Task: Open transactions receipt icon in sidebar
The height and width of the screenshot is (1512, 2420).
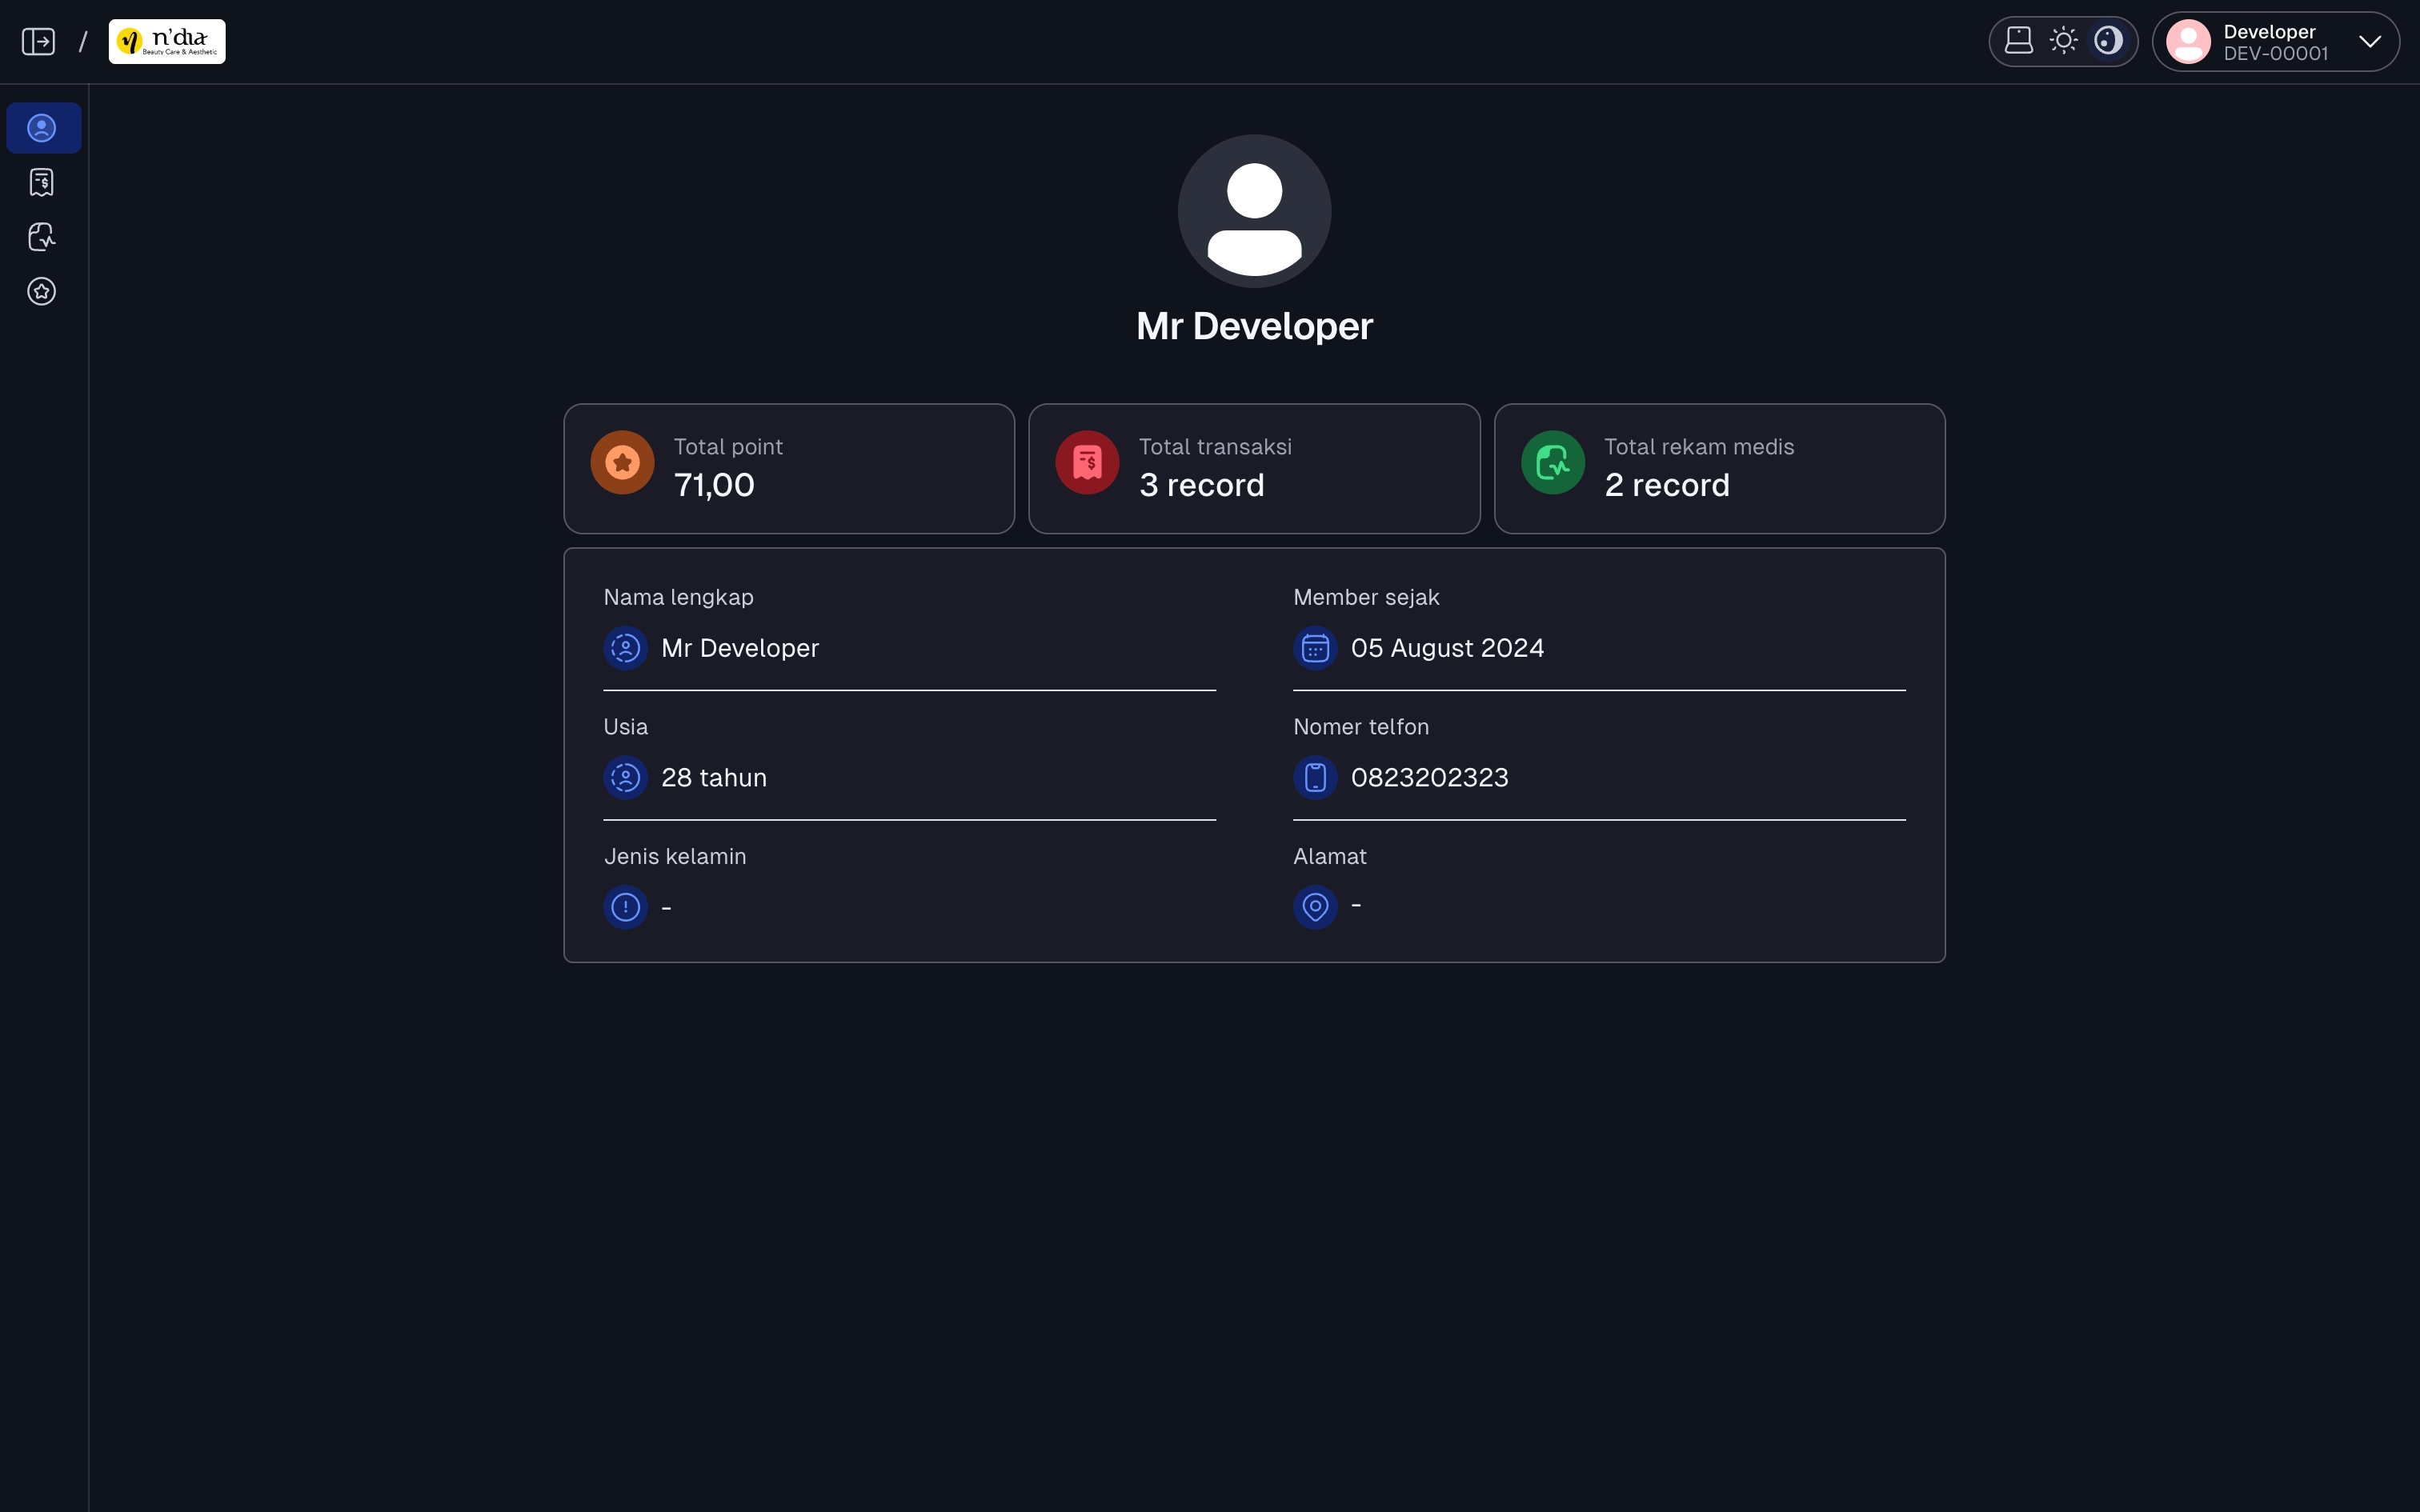Action: [x=42, y=182]
